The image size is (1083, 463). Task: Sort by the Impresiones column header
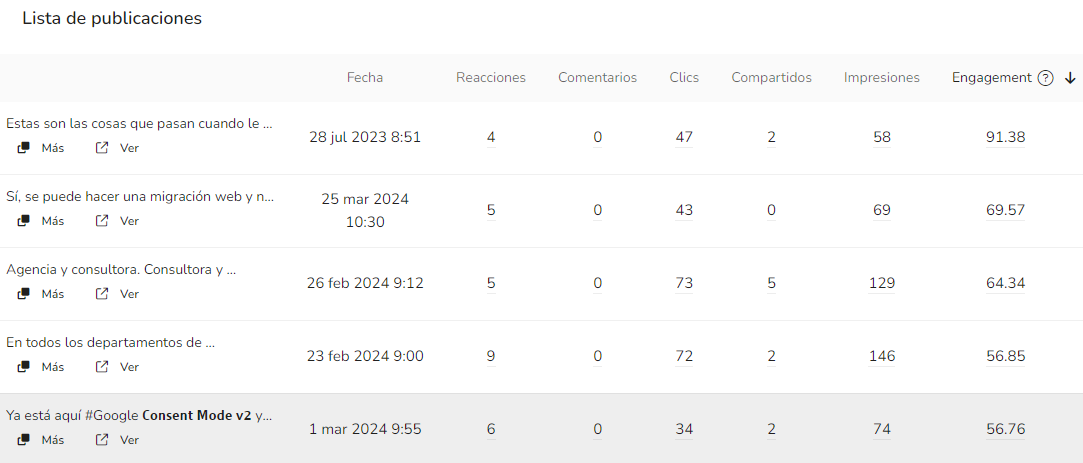[881, 78]
